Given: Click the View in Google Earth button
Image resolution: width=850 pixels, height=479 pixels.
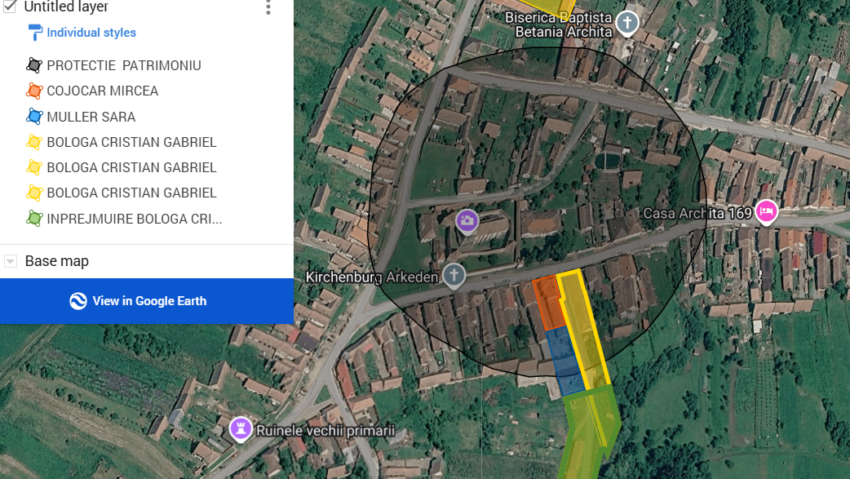Looking at the screenshot, I should pos(147,301).
